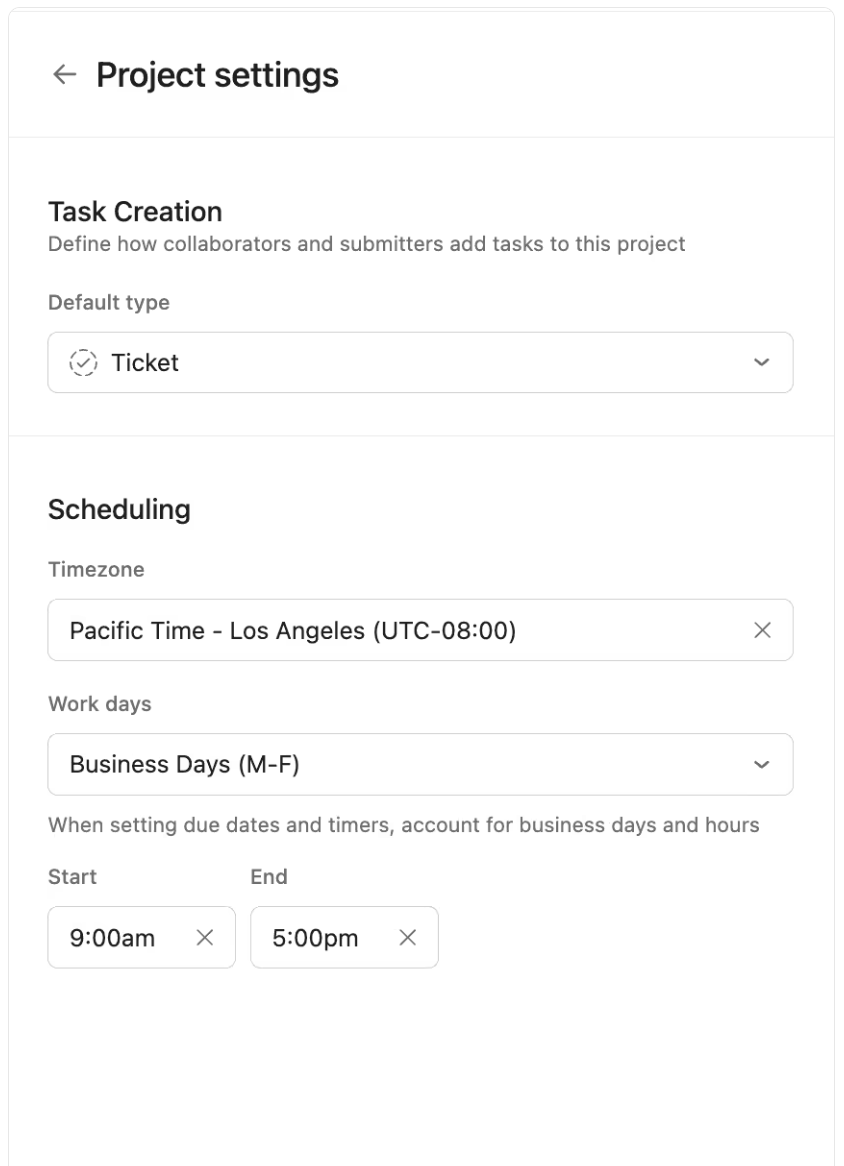The image size is (844, 1166).
Task: Click the Project settings page title
Action: pyautogui.click(x=217, y=75)
